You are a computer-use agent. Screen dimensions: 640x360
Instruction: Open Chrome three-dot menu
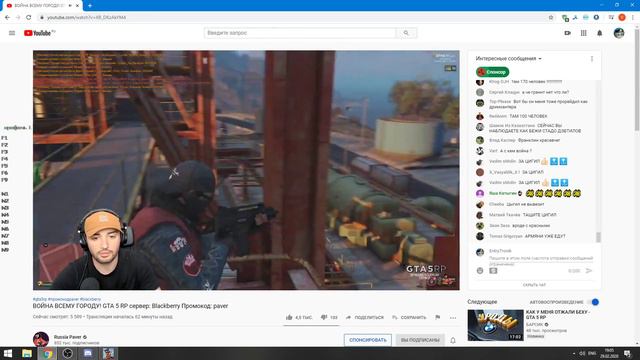point(633,18)
